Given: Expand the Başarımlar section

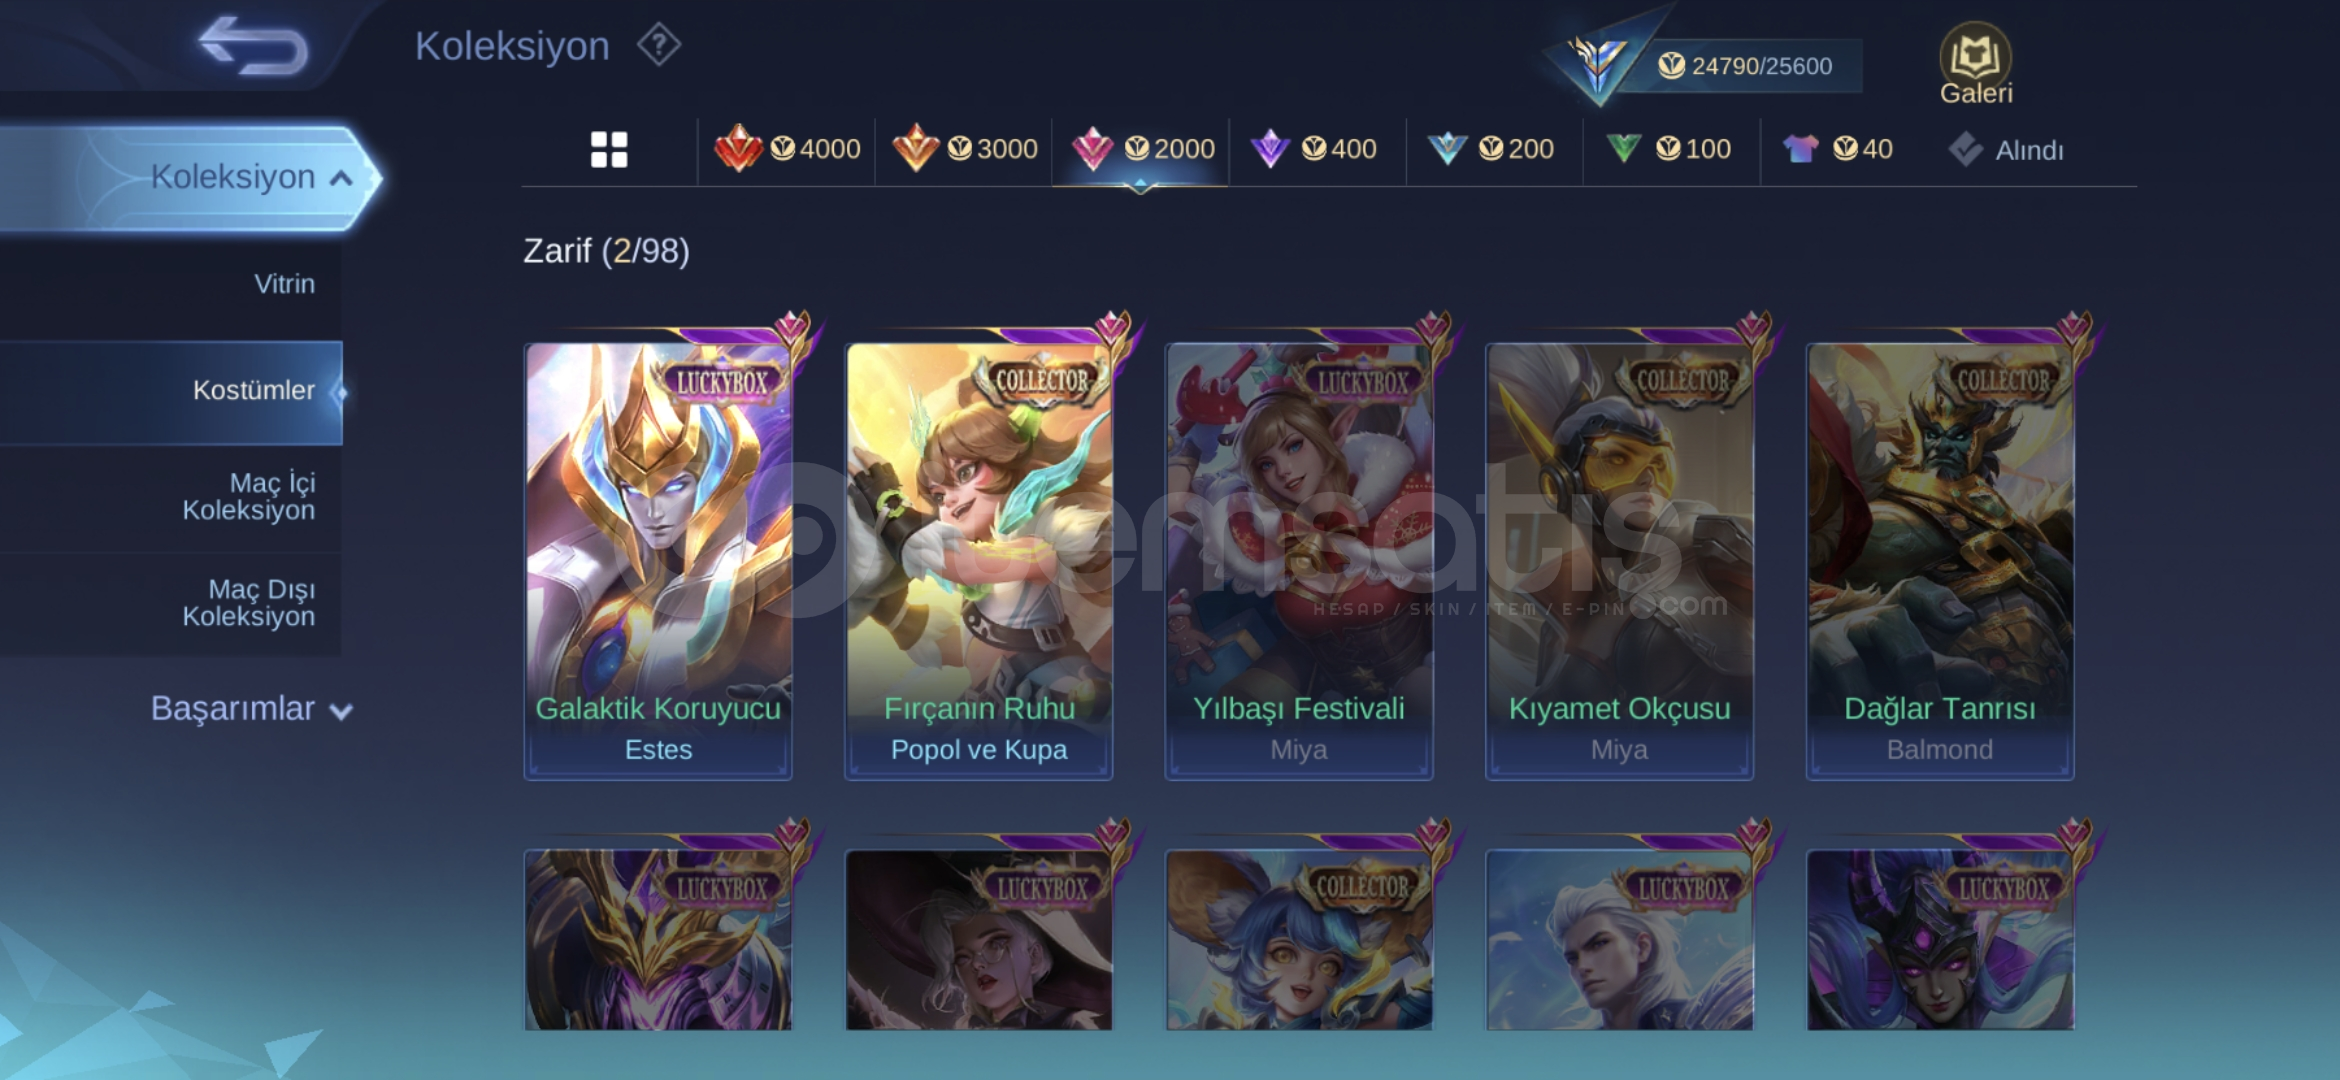Looking at the screenshot, I should [x=252, y=709].
